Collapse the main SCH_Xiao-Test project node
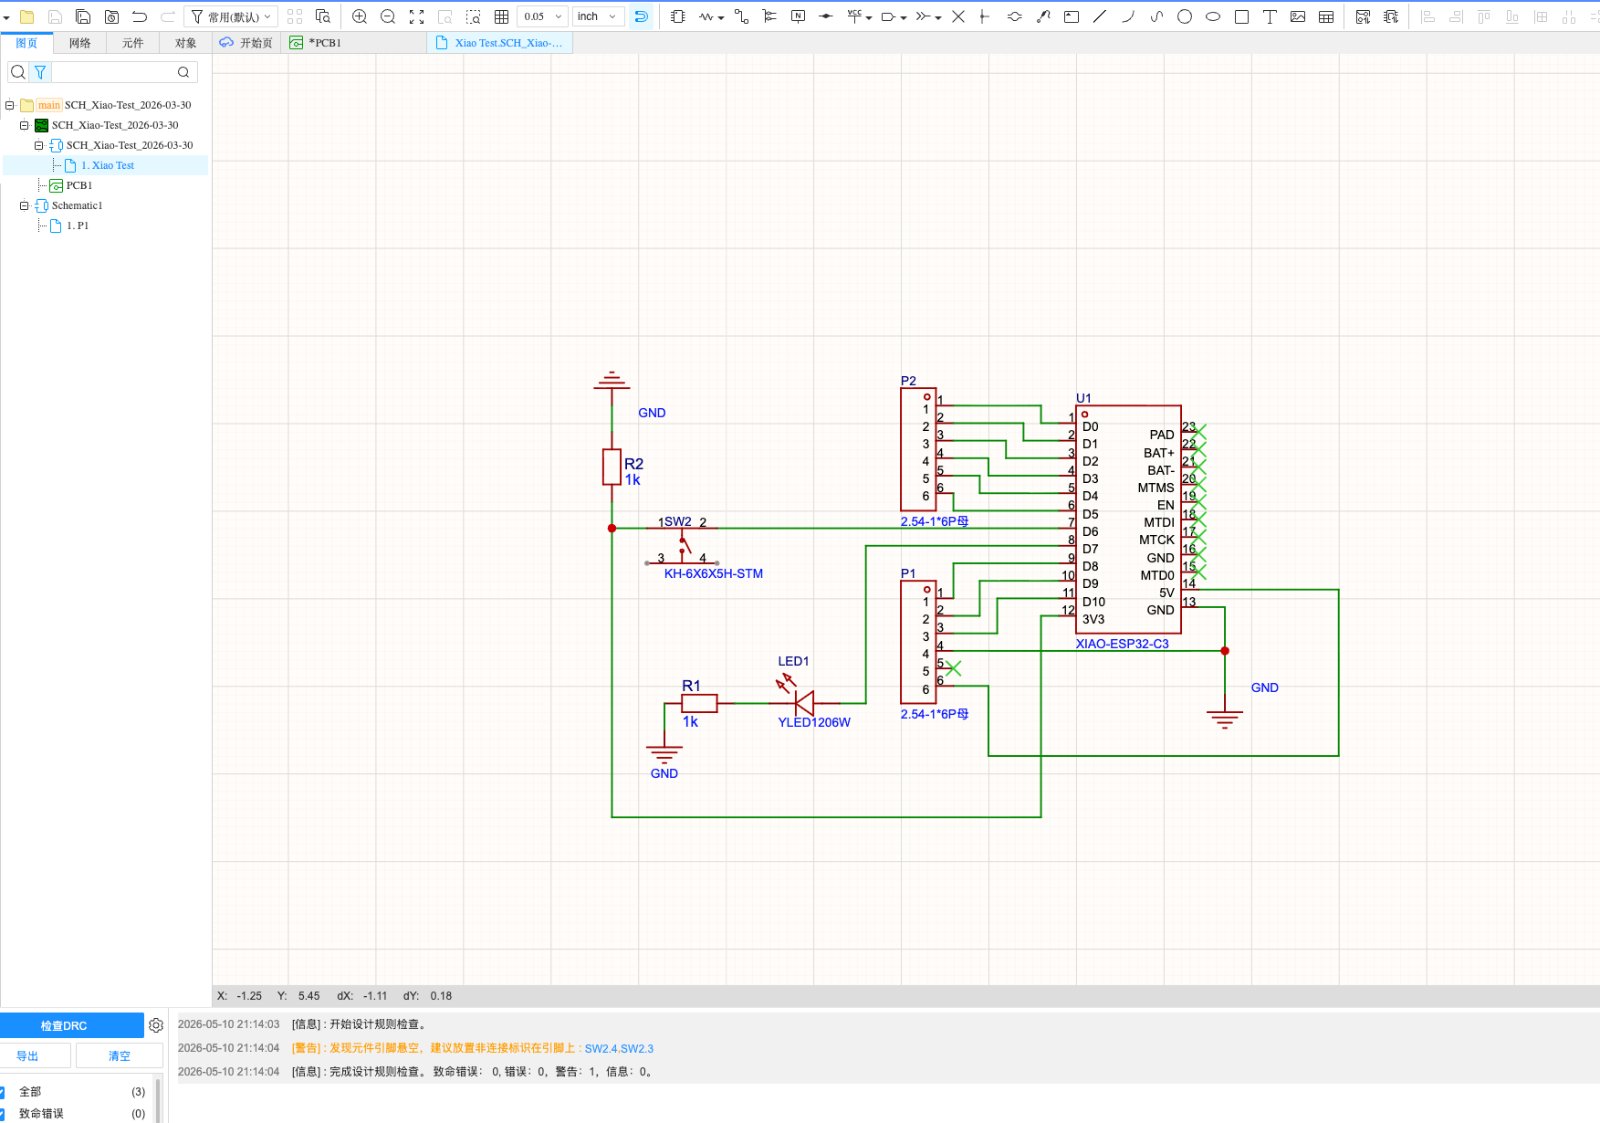The width and height of the screenshot is (1600, 1123). [10, 105]
